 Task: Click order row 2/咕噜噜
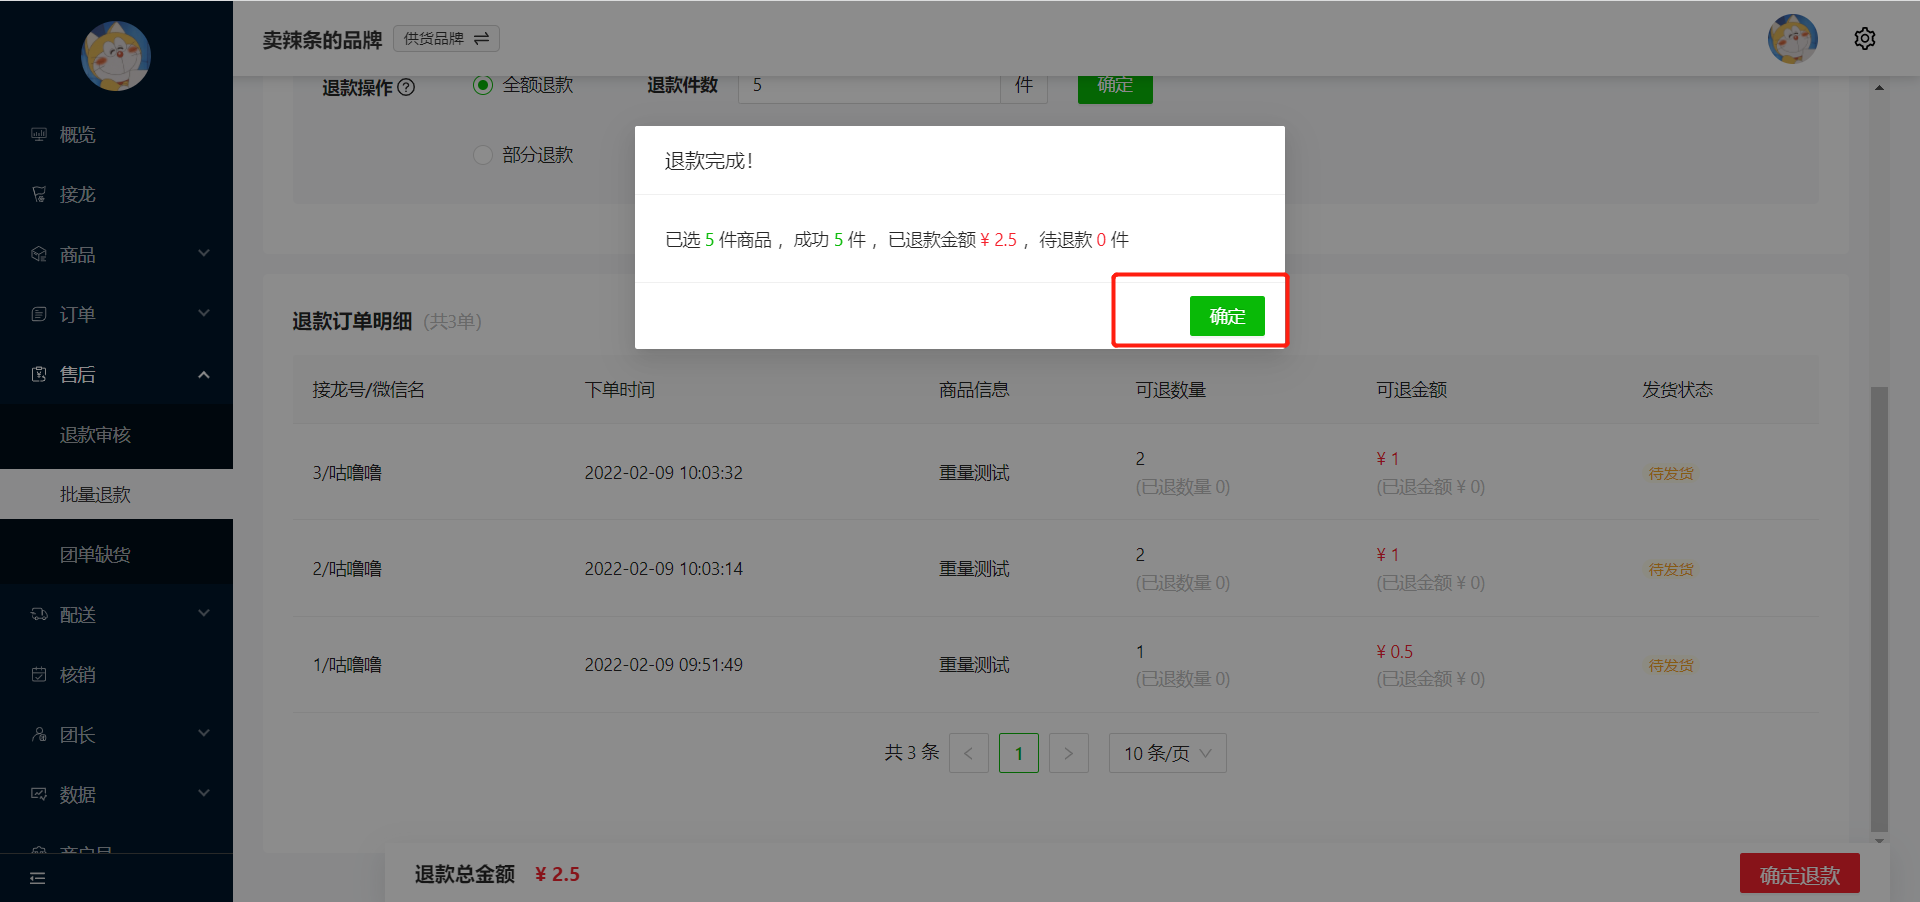[1055, 568]
